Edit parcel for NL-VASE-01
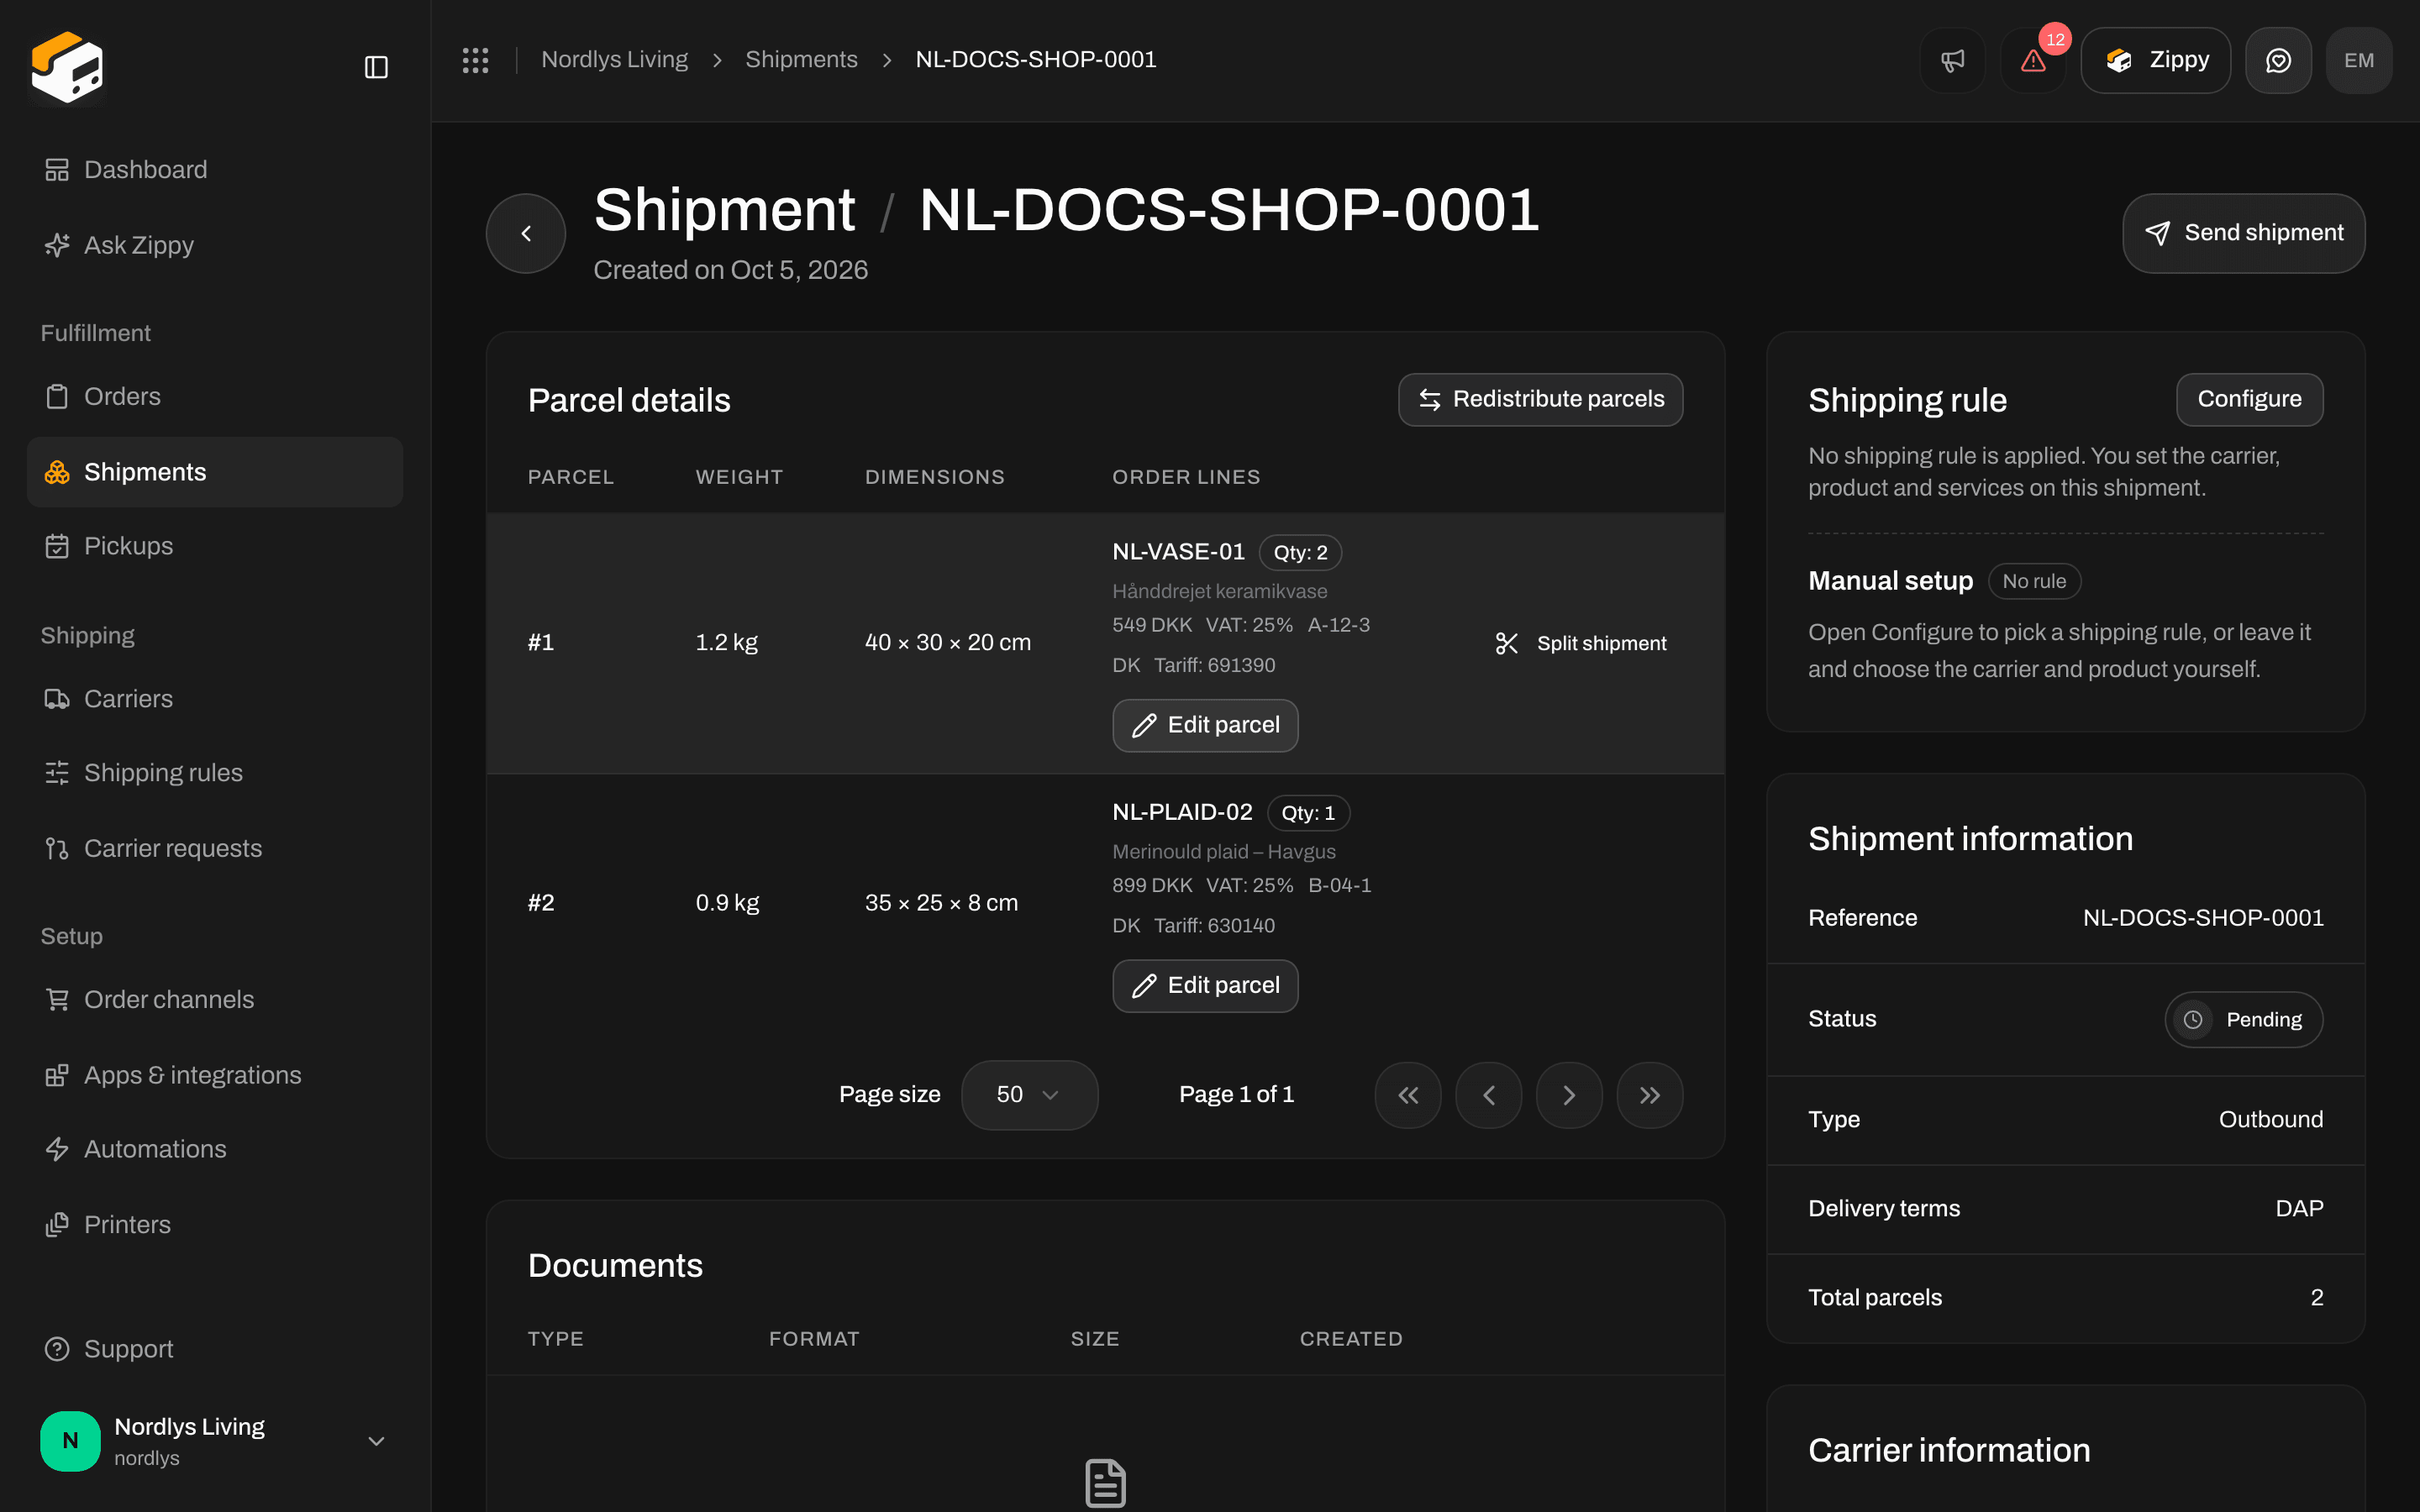 pos(1205,725)
